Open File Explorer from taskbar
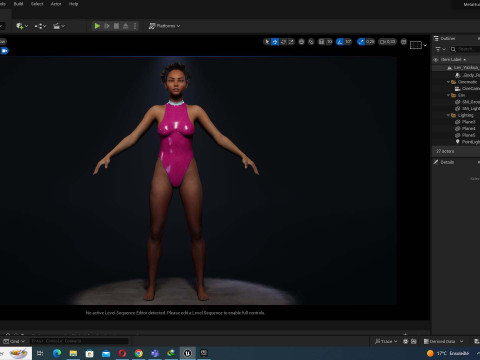 (73, 353)
